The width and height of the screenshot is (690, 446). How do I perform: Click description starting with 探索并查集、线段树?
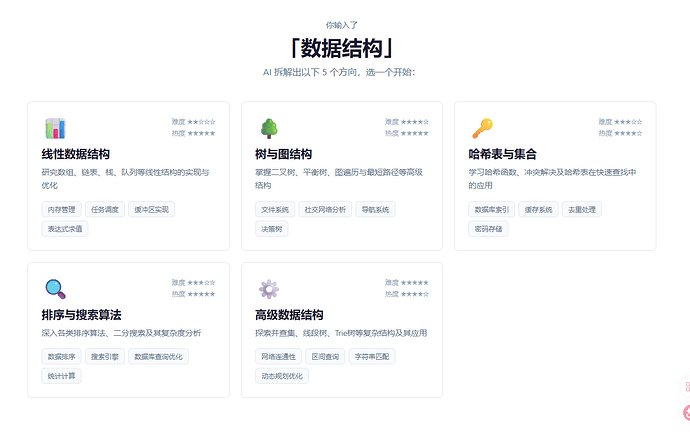(x=341, y=333)
